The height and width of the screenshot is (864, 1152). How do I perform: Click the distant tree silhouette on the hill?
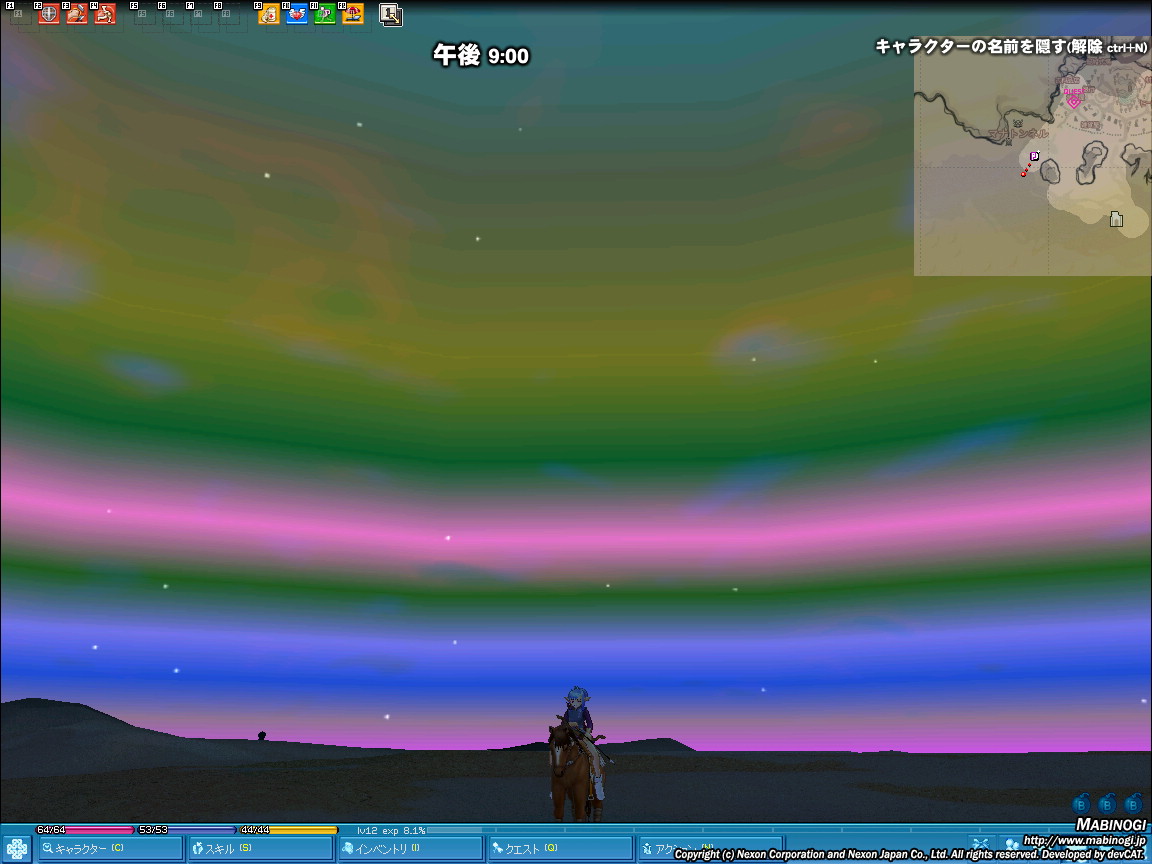pos(262,735)
